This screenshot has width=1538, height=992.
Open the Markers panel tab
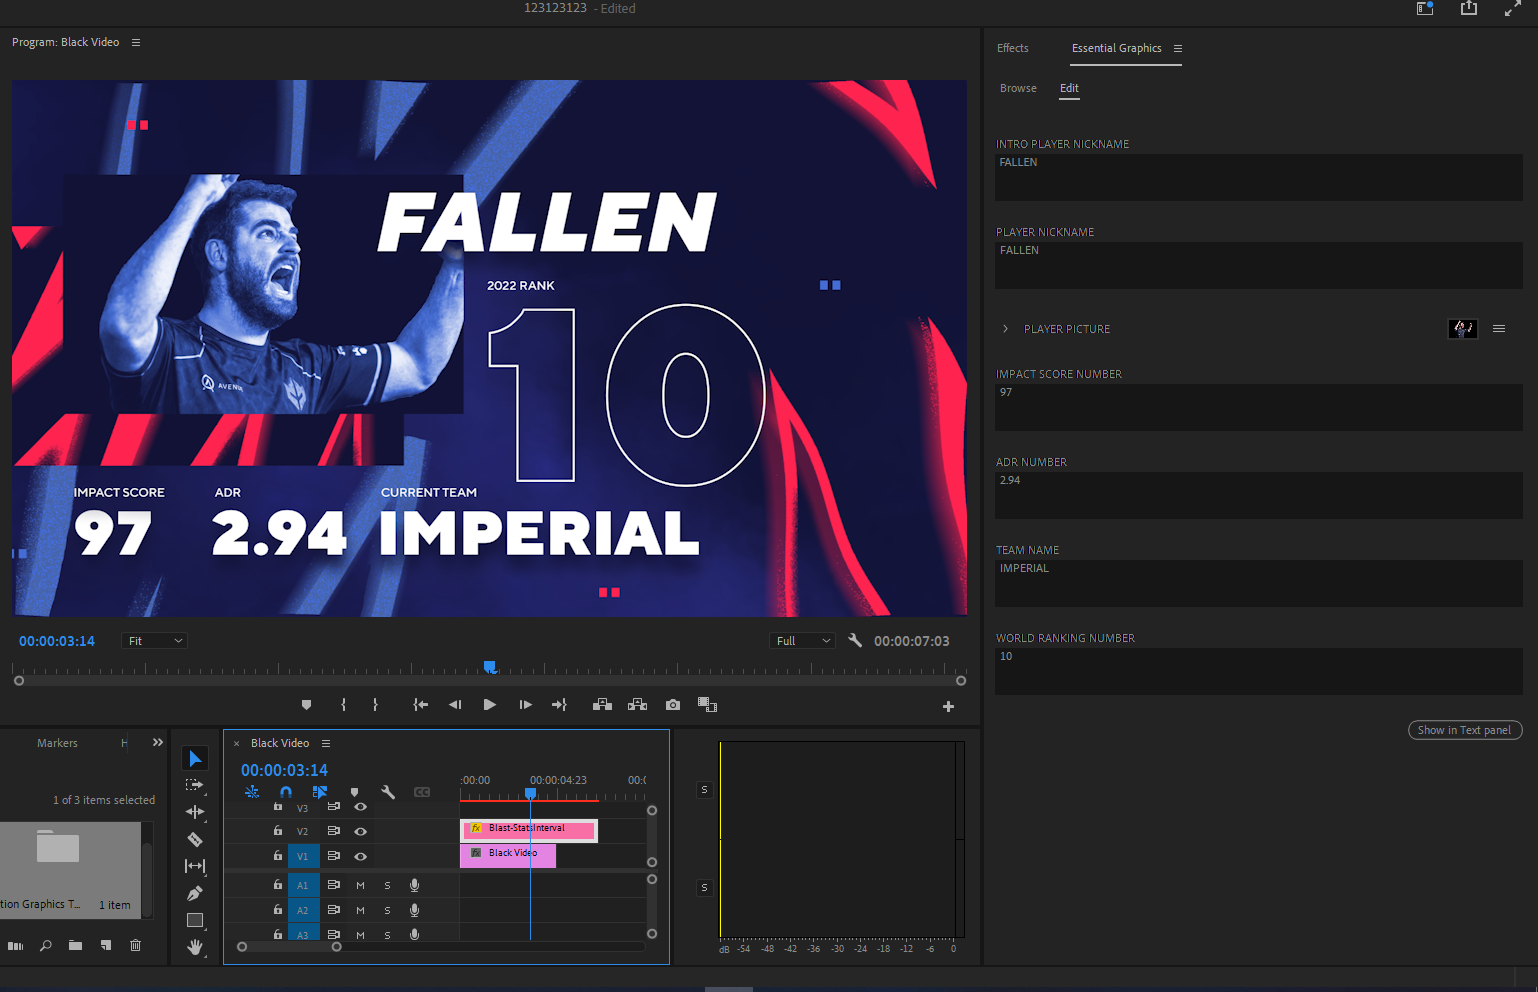click(x=57, y=743)
